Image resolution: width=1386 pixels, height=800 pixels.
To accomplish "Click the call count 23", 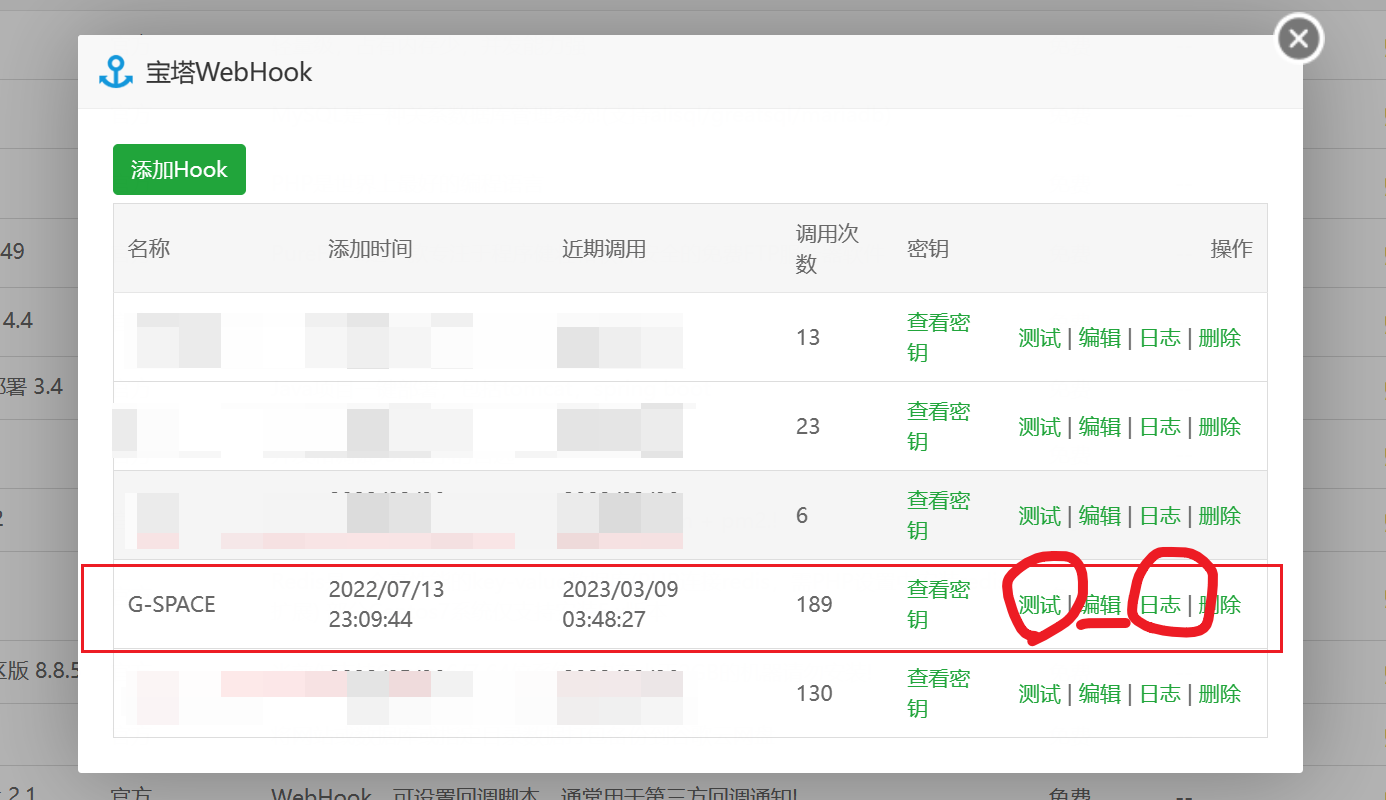I will [x=808, y=426].
